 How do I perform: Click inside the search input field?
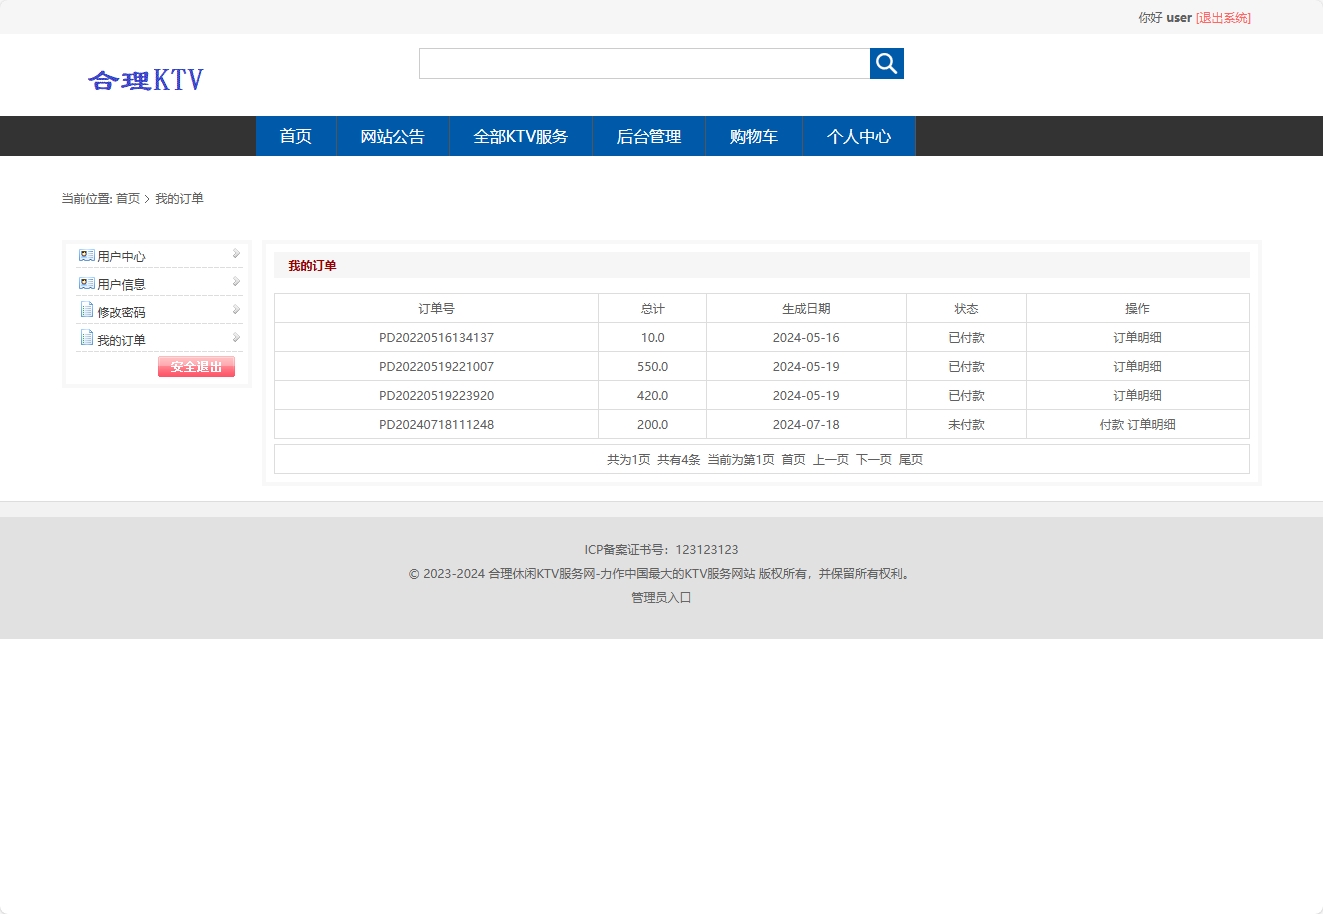tap(644, 62)
